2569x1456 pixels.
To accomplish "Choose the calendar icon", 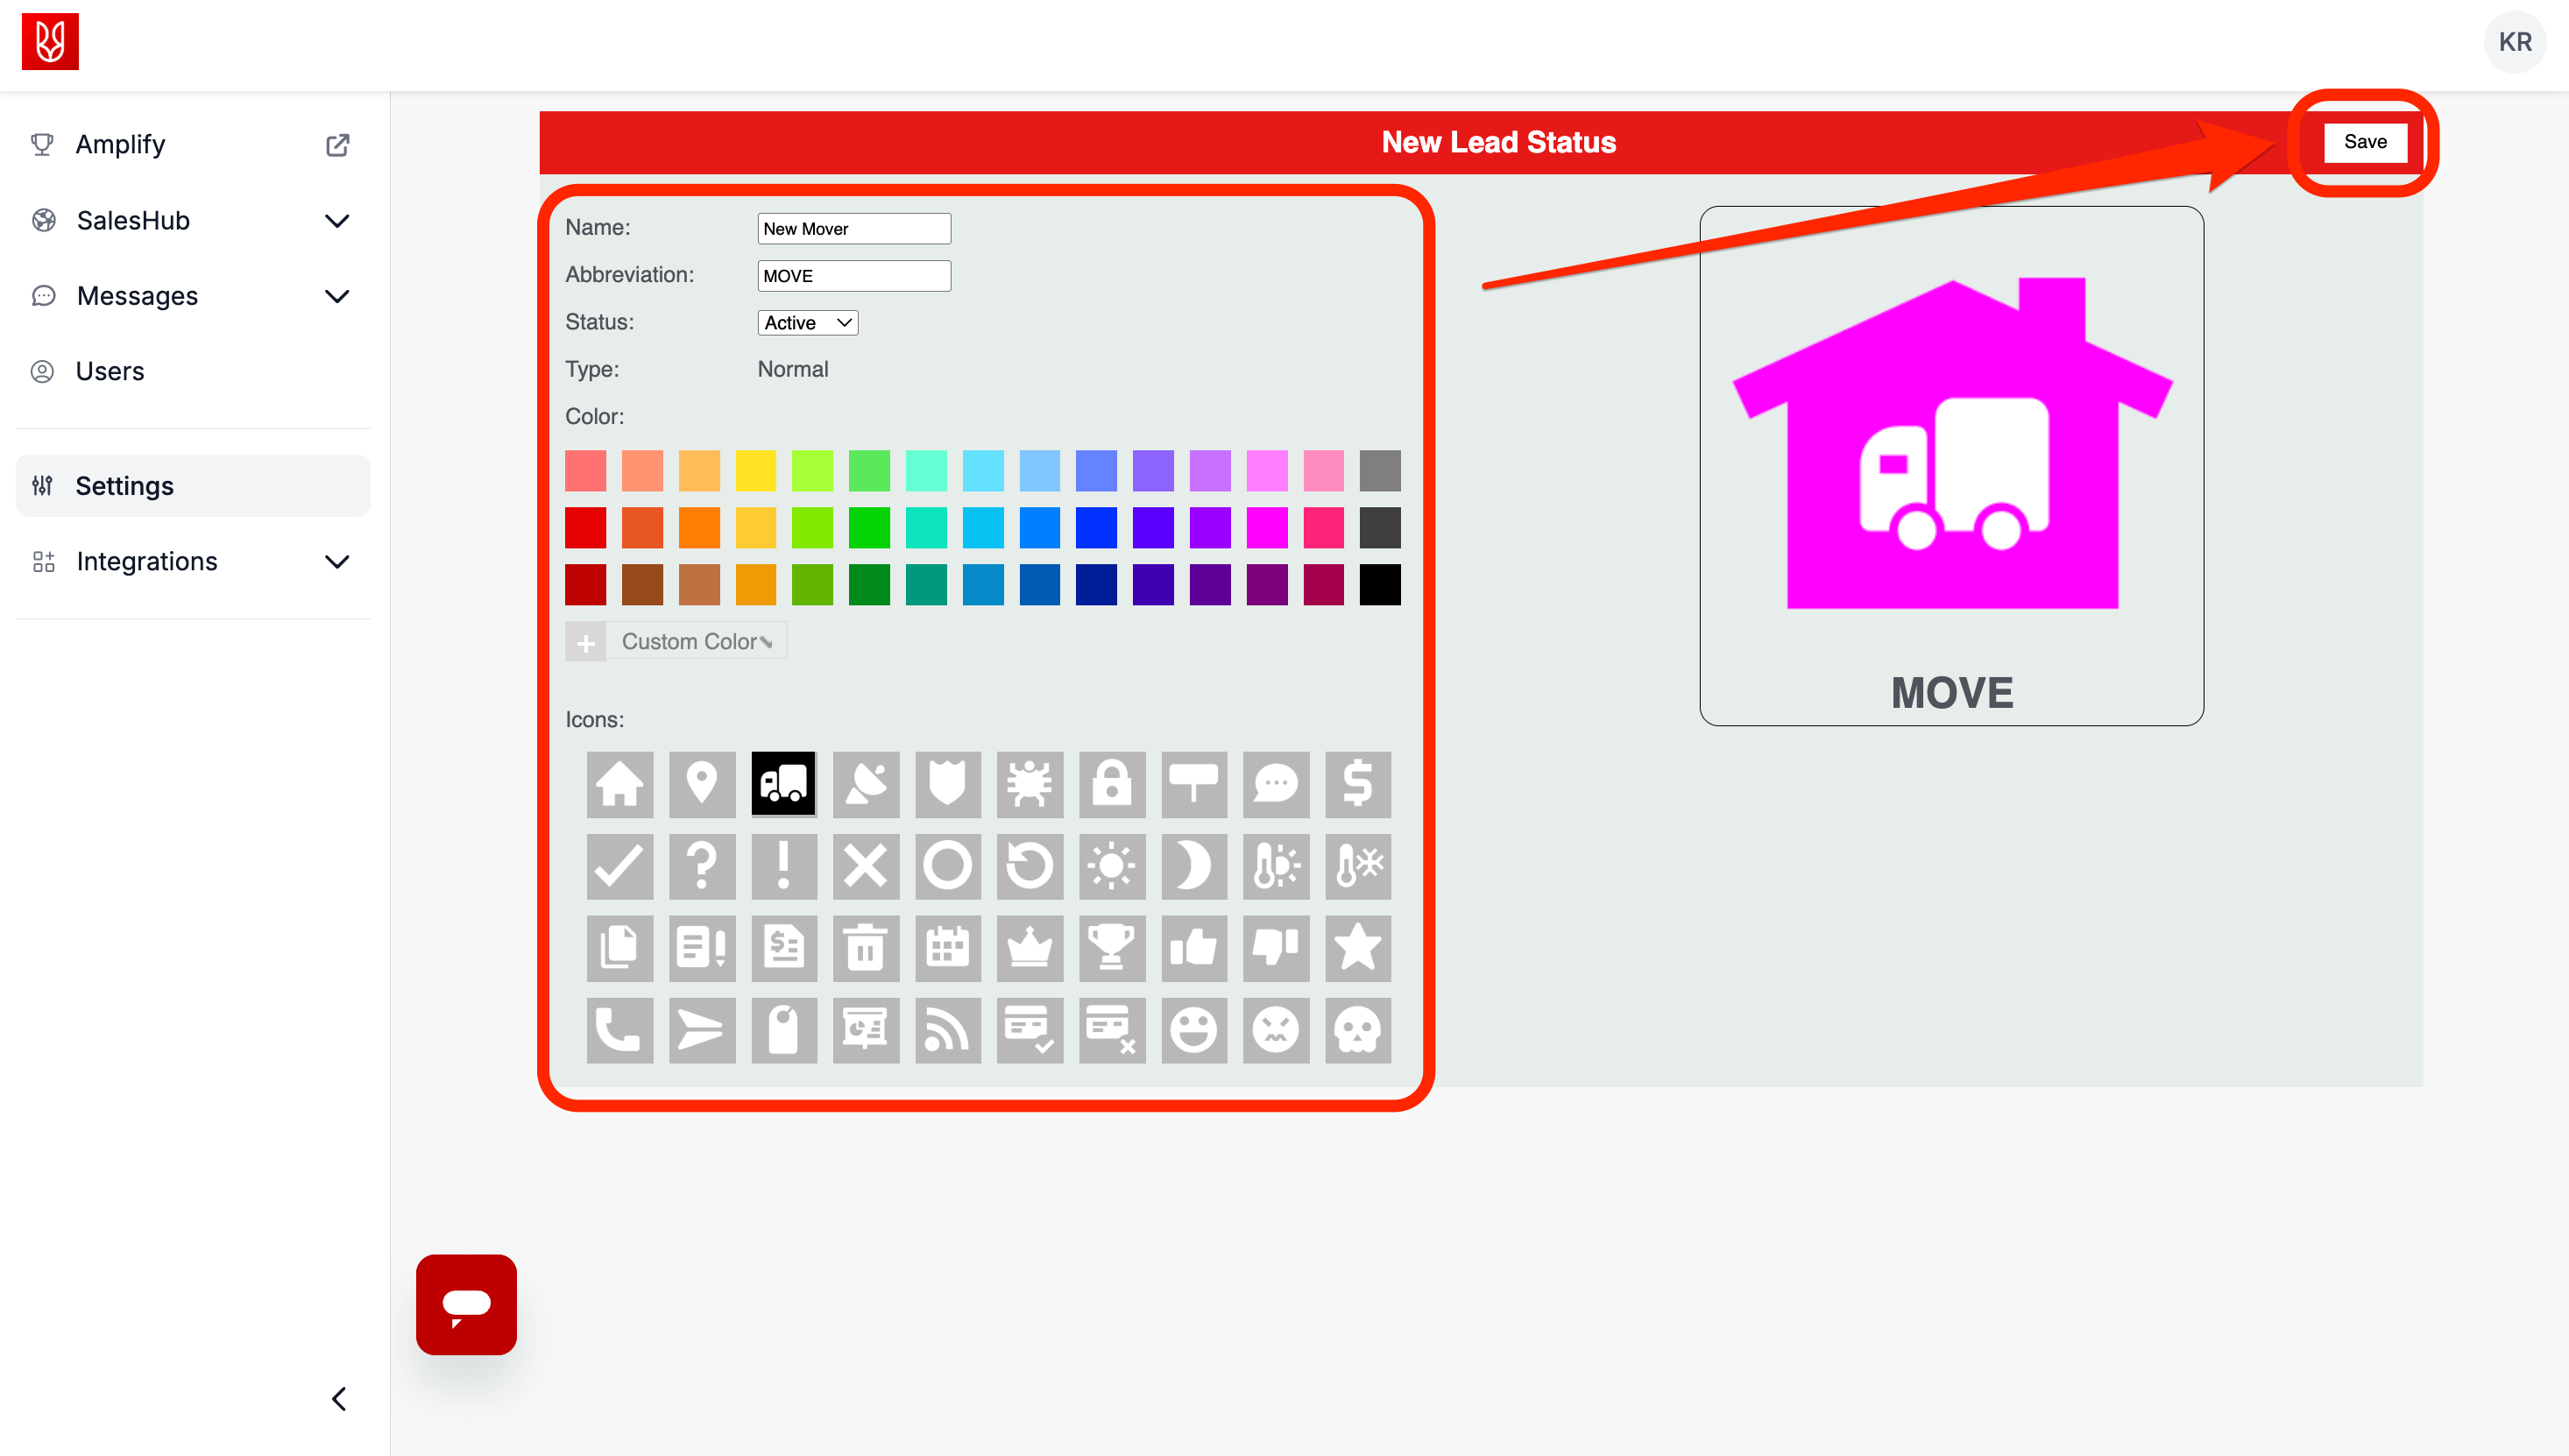I will [947, 947].
